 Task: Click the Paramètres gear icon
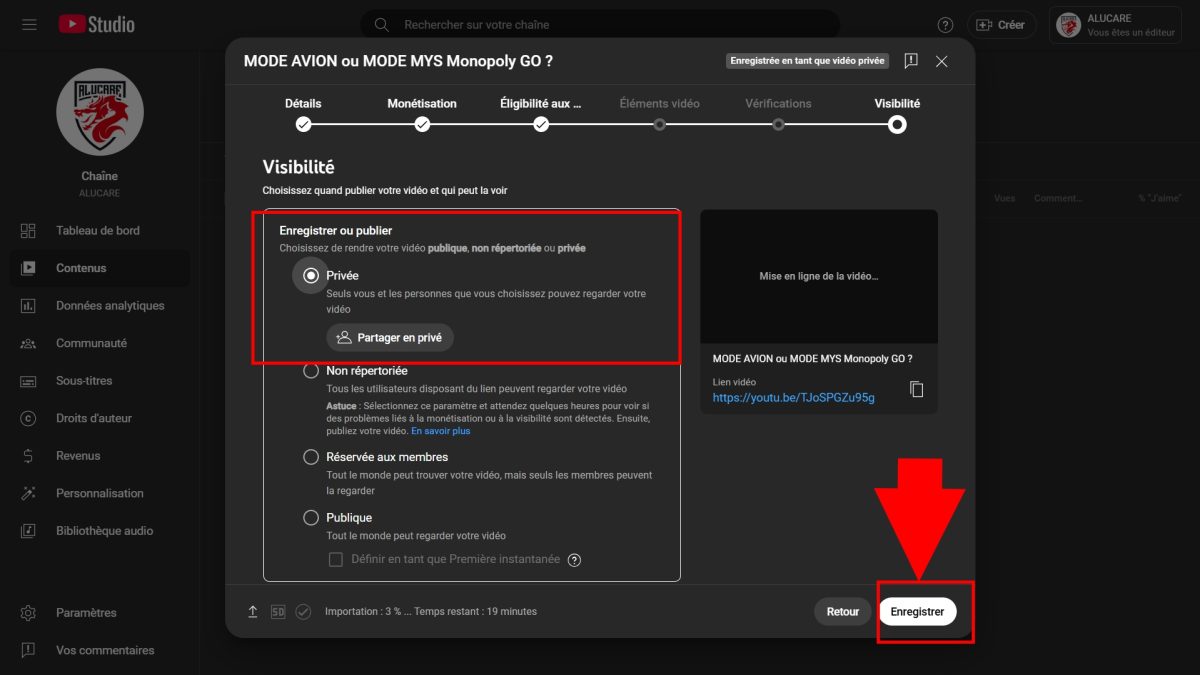(x=28, y=613)
